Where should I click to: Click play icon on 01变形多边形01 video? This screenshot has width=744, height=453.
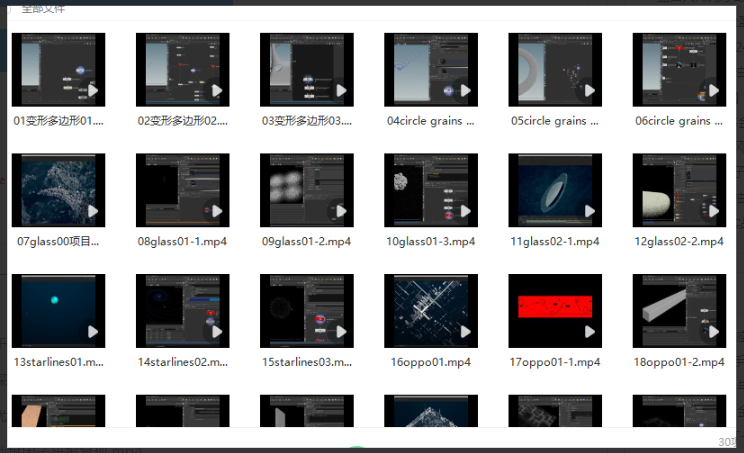[92, 91]
